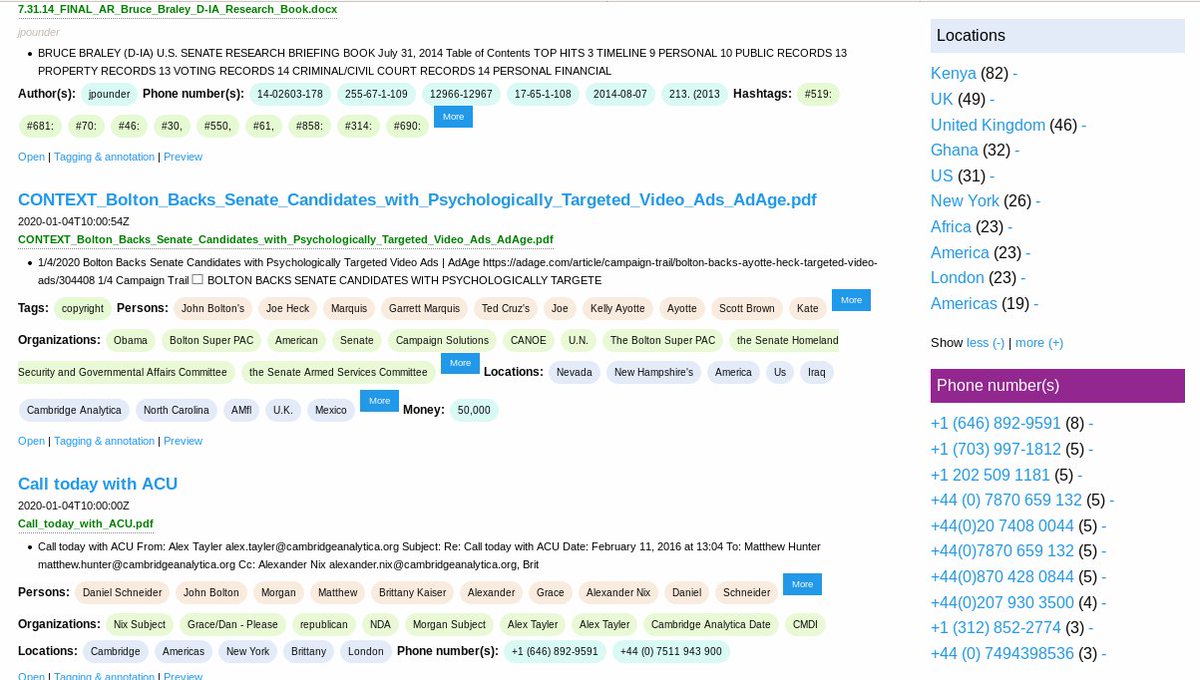
Task: Click the 50,000 Money tag
Action: [x=474, y=410]
